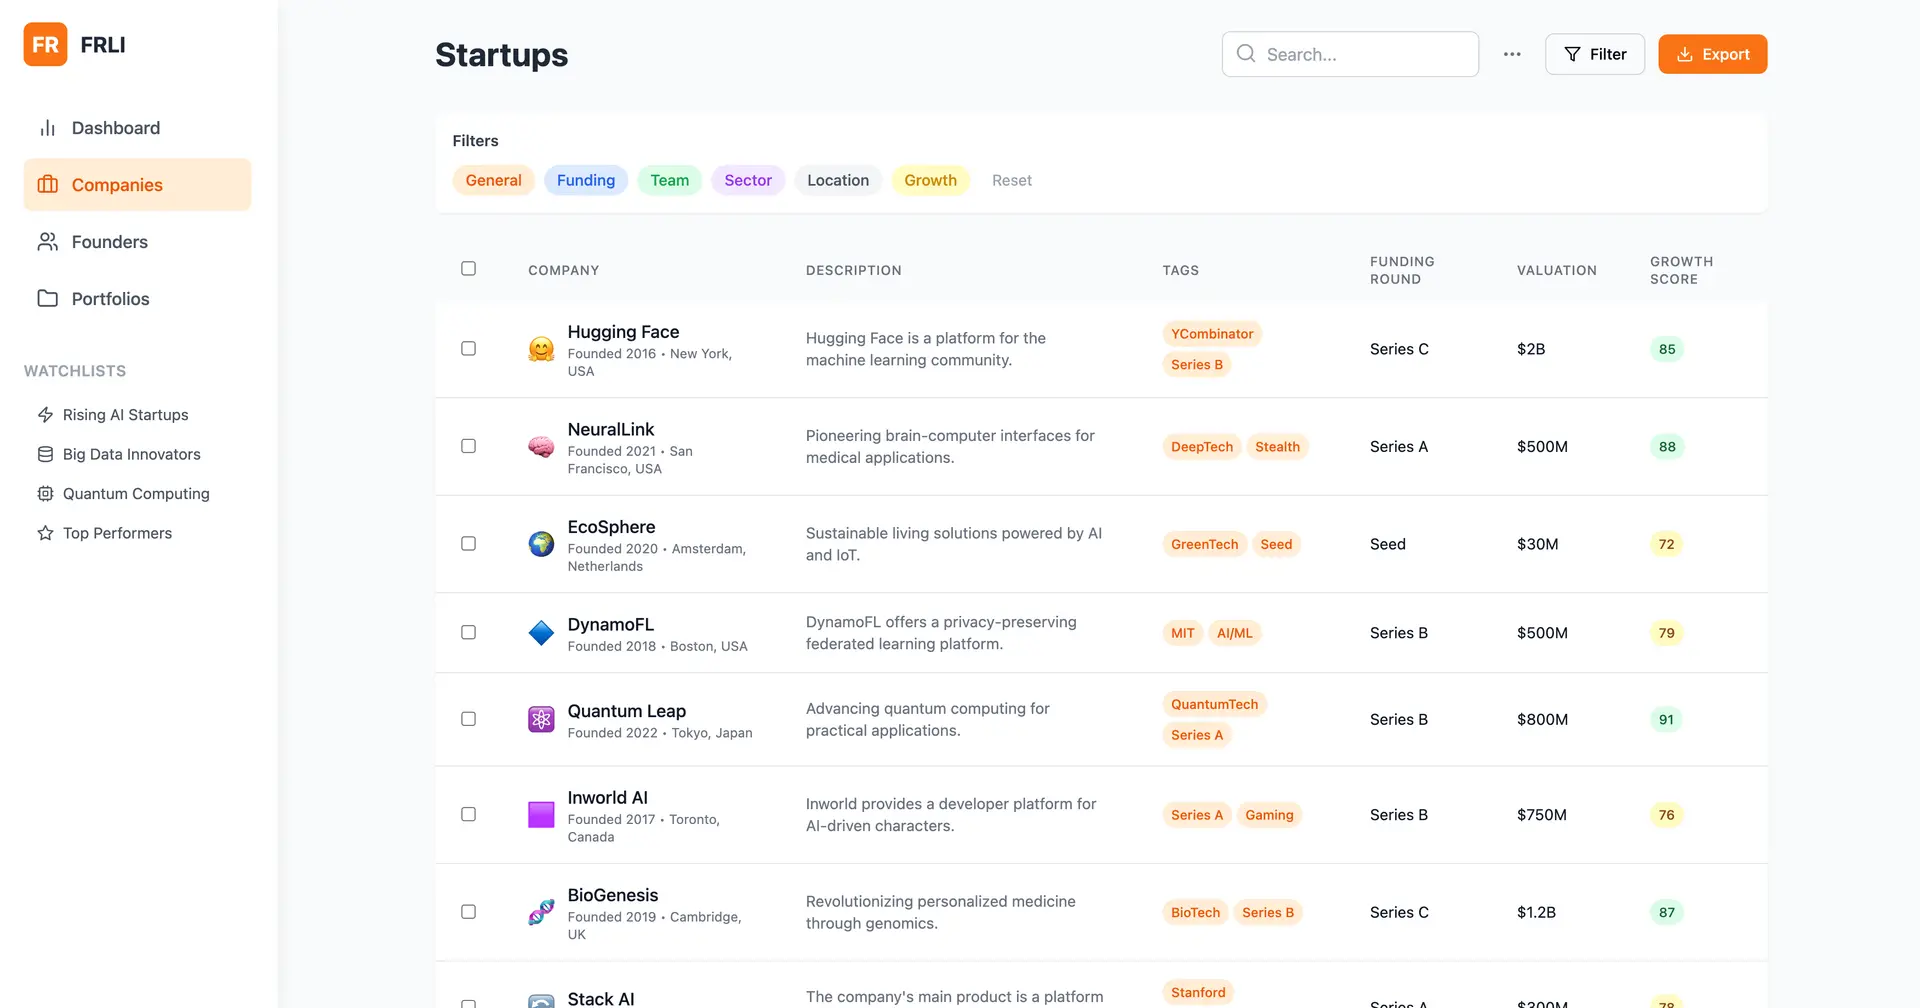Open the Dashboard page
Viewport: 1920px width, 1008px height.
pyautogui.click(x=137, y=128)
